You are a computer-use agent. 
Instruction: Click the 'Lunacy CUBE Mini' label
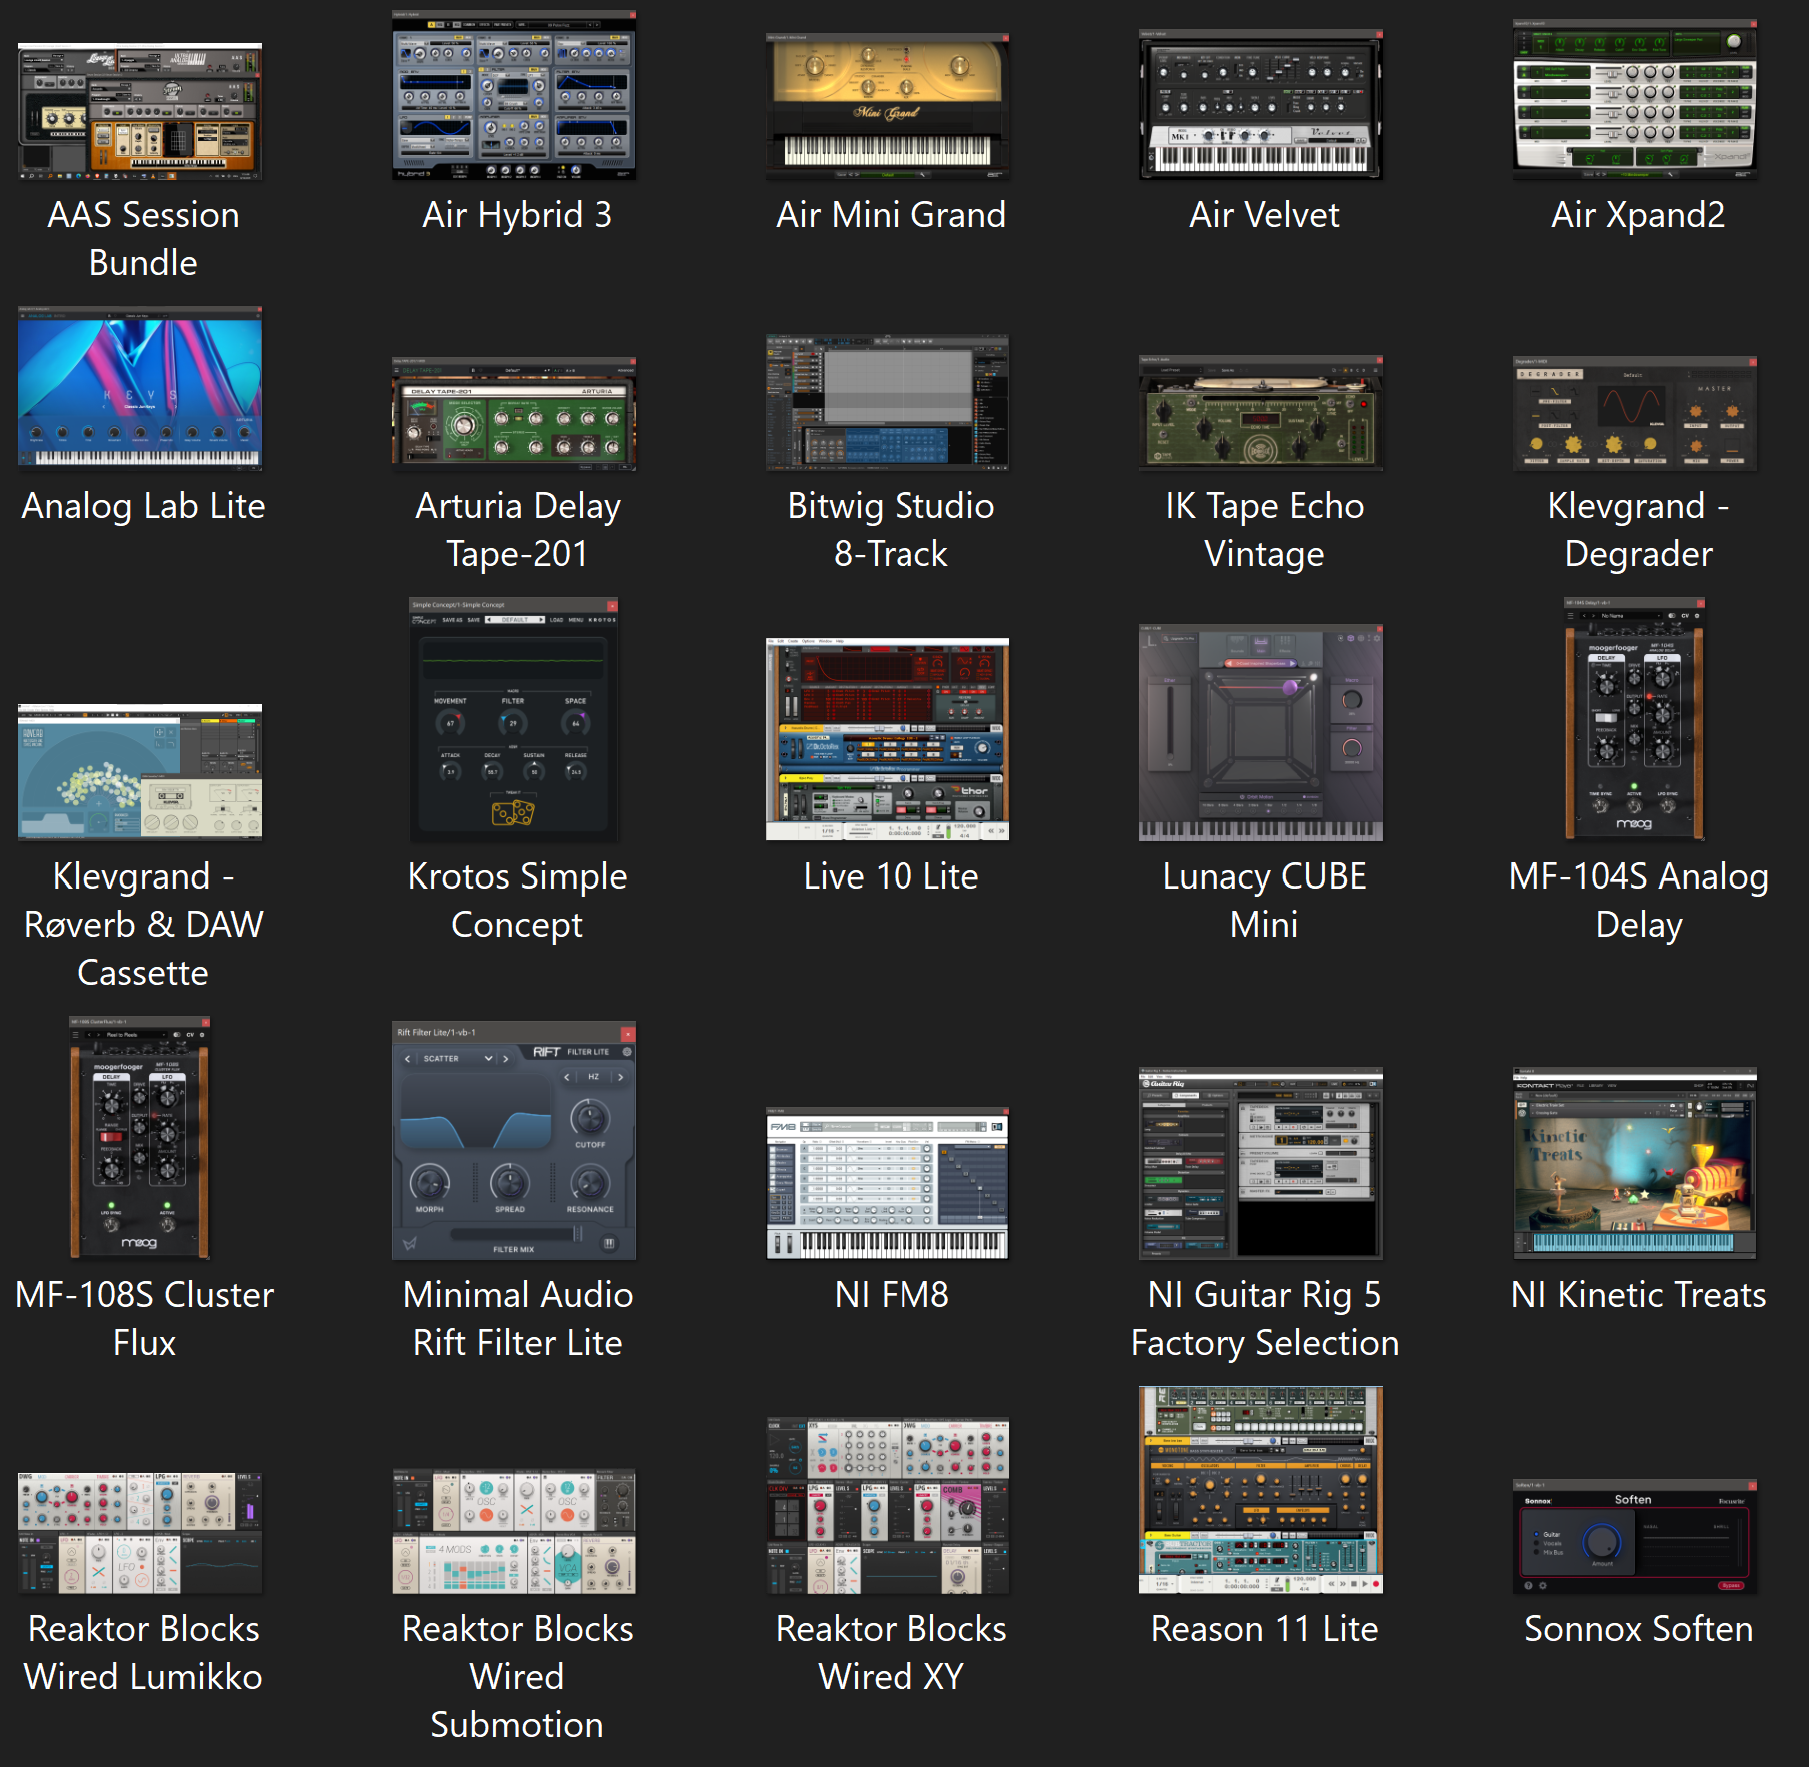click(x=1264, y=901)
